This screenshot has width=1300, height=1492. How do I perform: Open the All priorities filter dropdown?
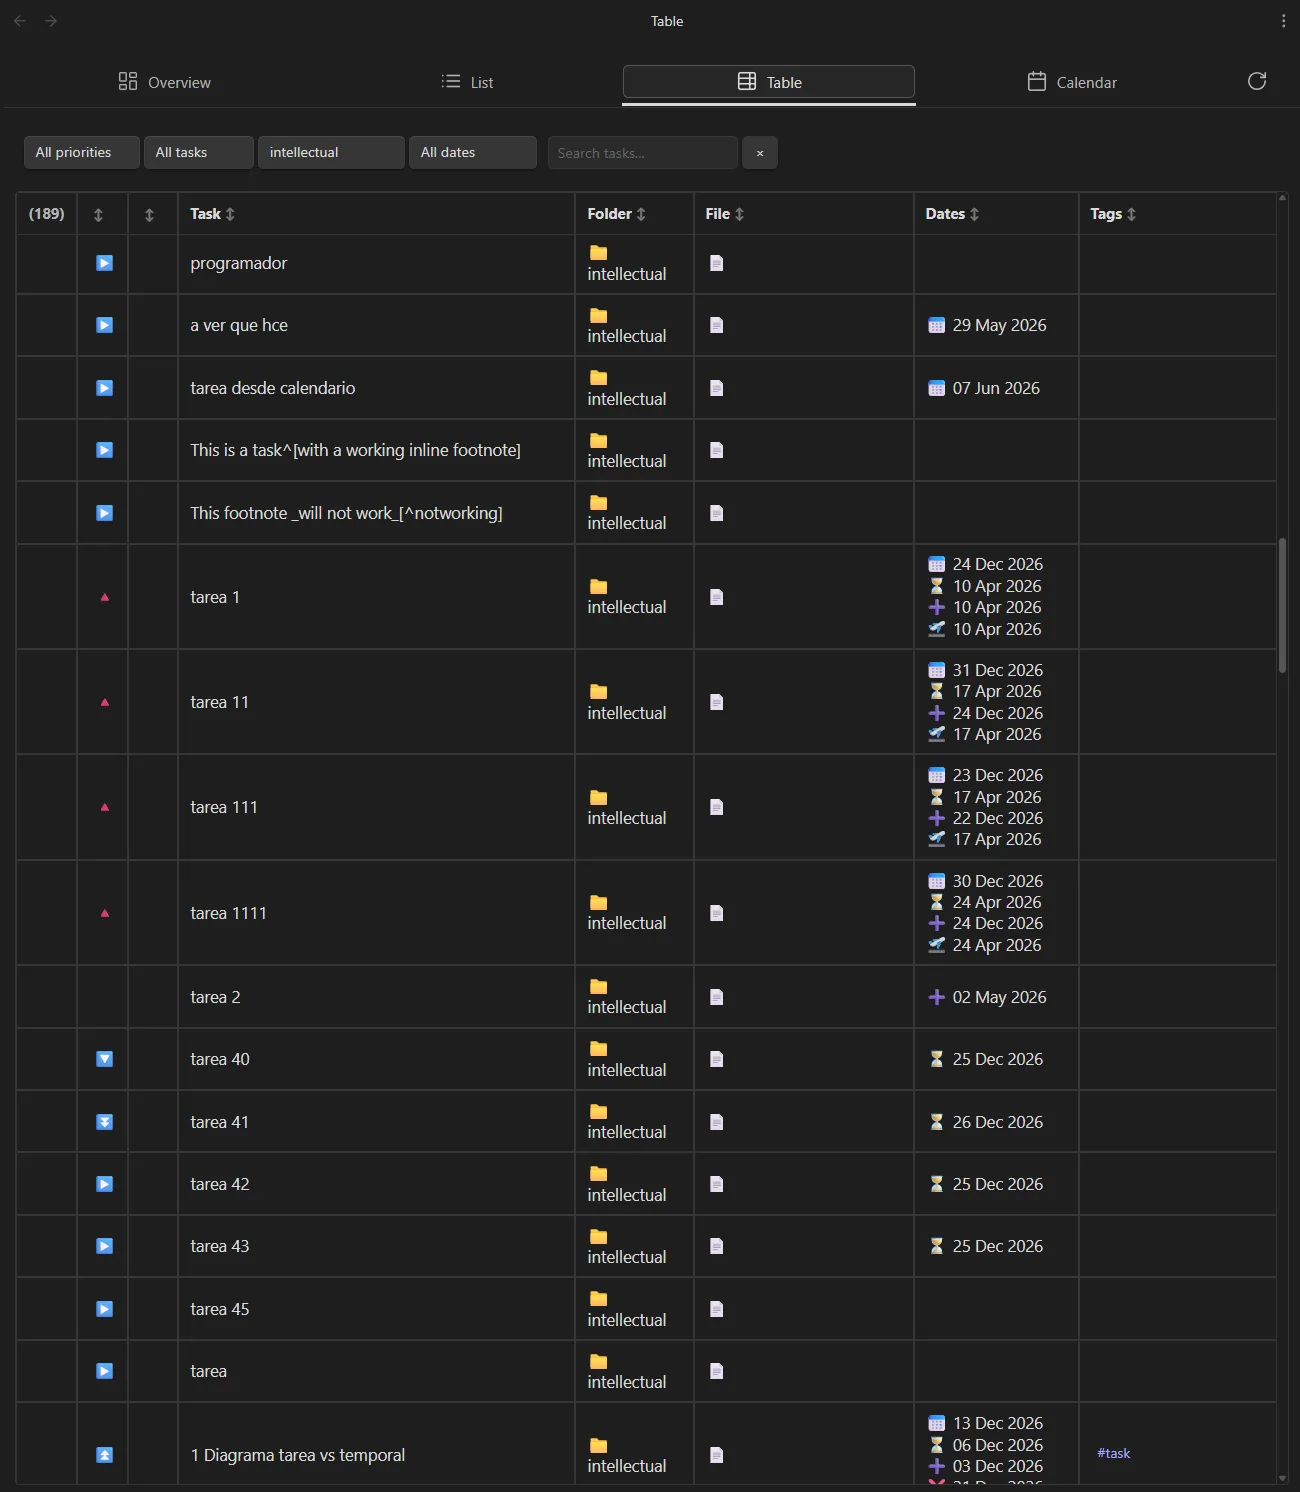point(82,152)
